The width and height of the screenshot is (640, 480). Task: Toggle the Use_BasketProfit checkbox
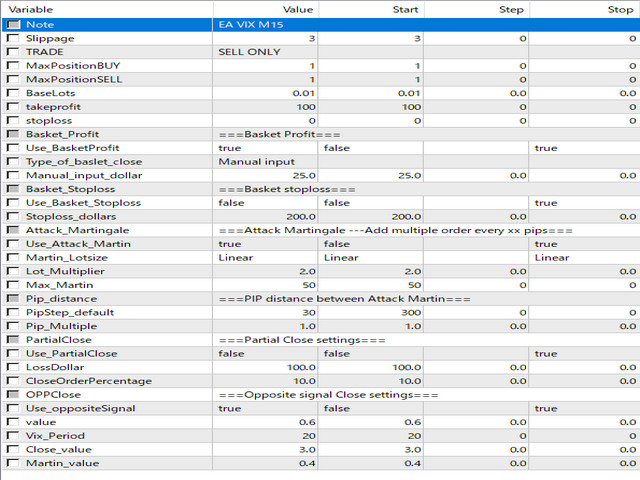(13, 148)
